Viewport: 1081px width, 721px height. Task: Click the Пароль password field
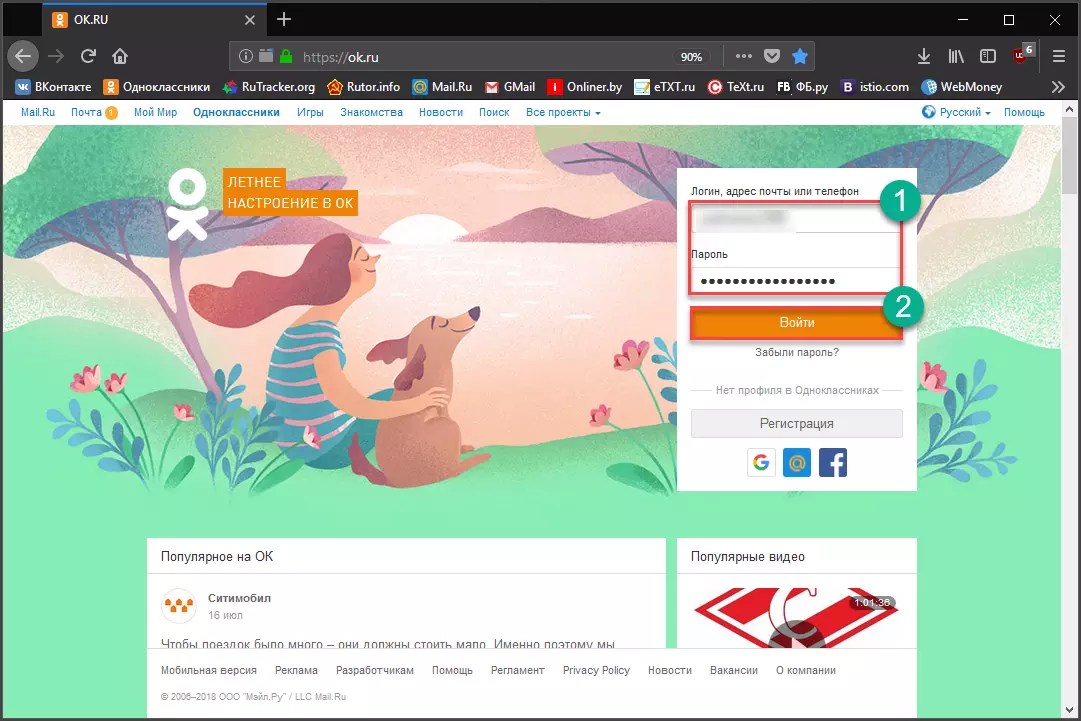pos(795,281)
